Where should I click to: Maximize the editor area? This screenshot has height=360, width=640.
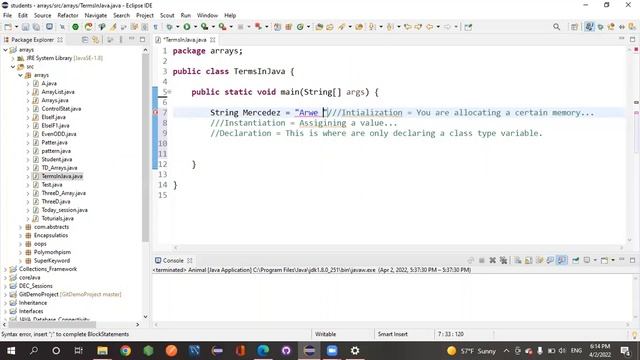[632, 39]
